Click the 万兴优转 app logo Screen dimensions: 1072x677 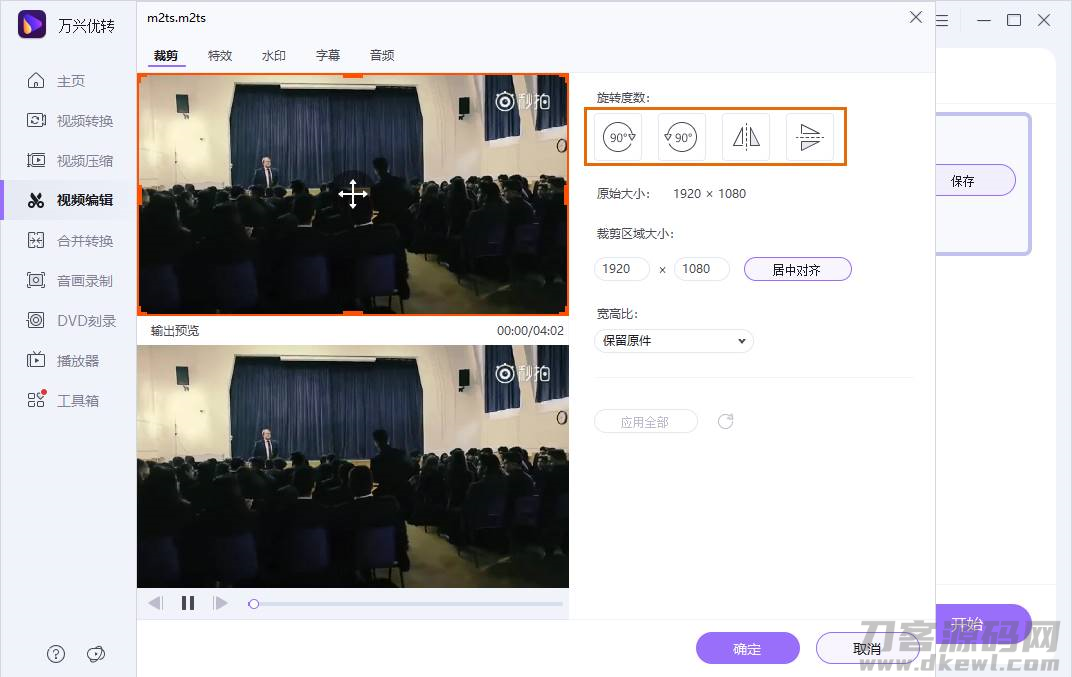coord(31,25)
